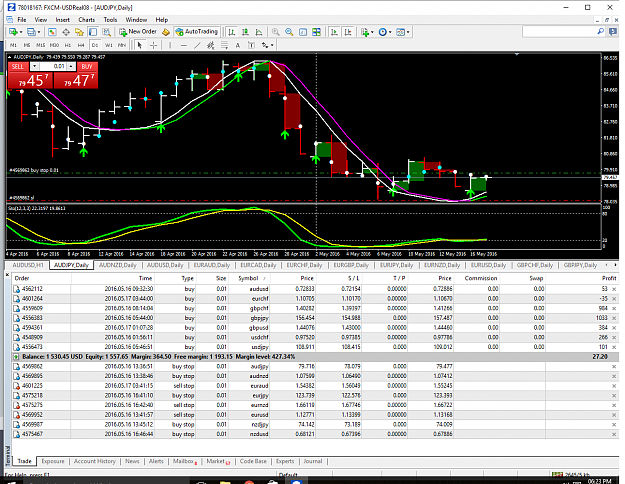This screenshot has width=625, height=484.
Task: Expand the Templates dropdown
Action: point(408,32)
